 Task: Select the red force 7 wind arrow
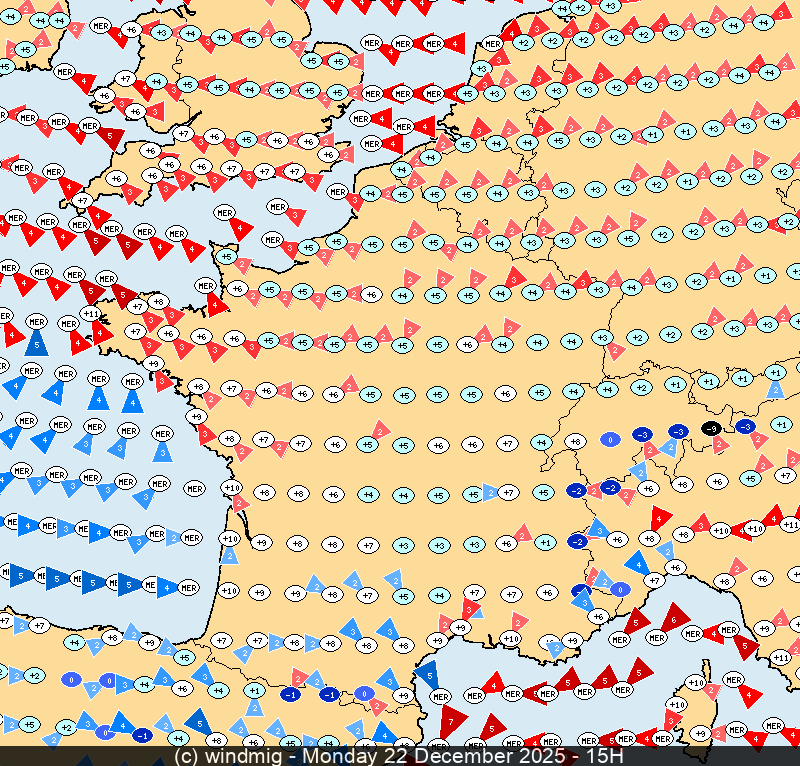tap(452, 720)
